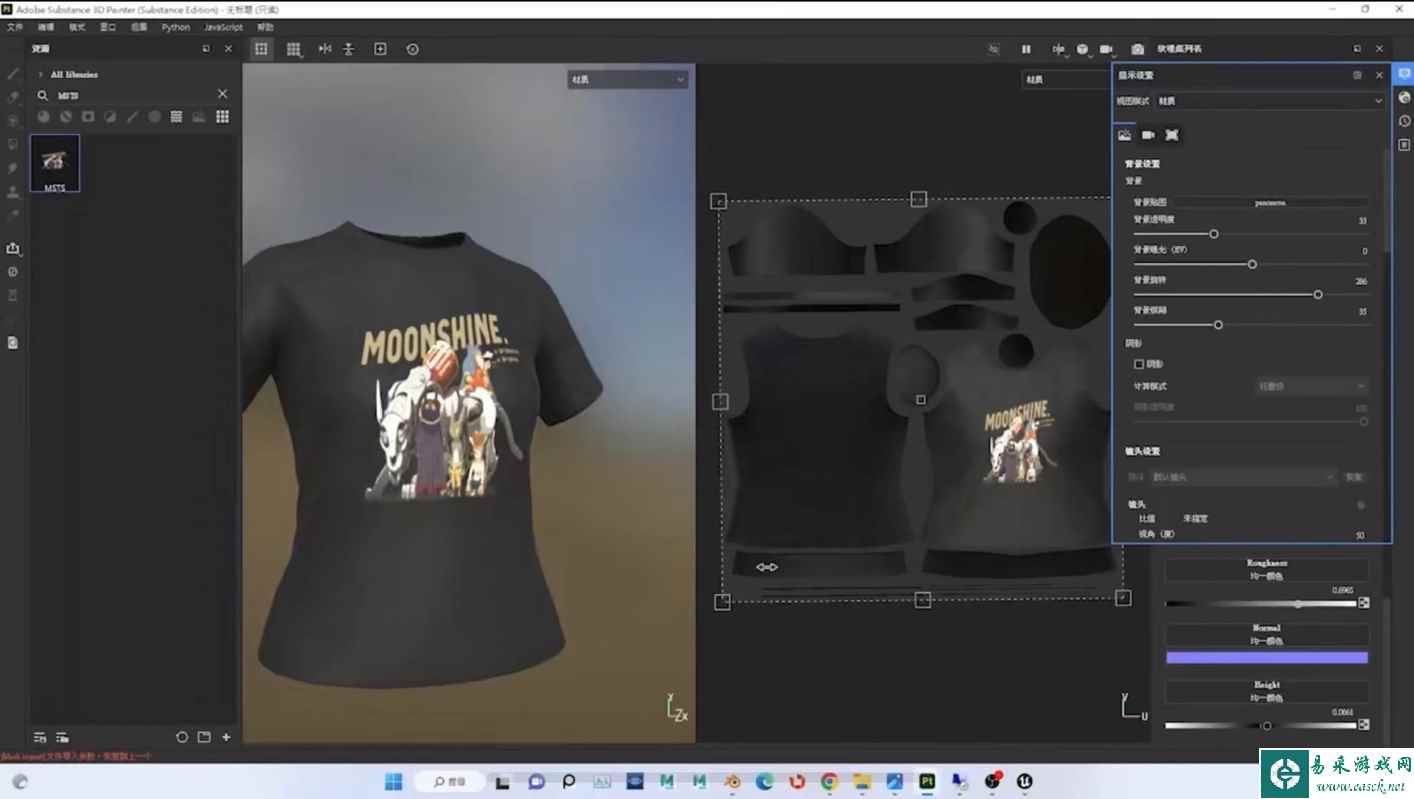Click the background rotation slider handle
The height and width of the screenshot is (799, 1414).
click(1318, 295)
